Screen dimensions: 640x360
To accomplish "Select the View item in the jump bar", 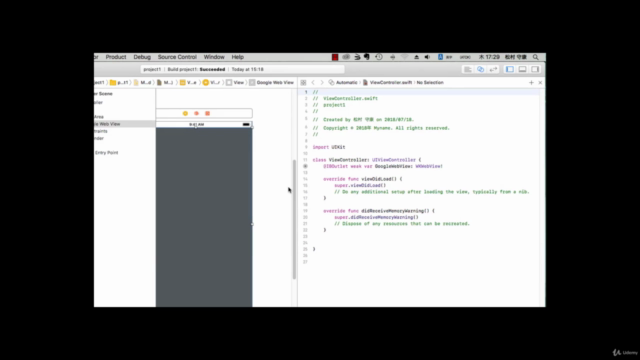I will [235, 82].
